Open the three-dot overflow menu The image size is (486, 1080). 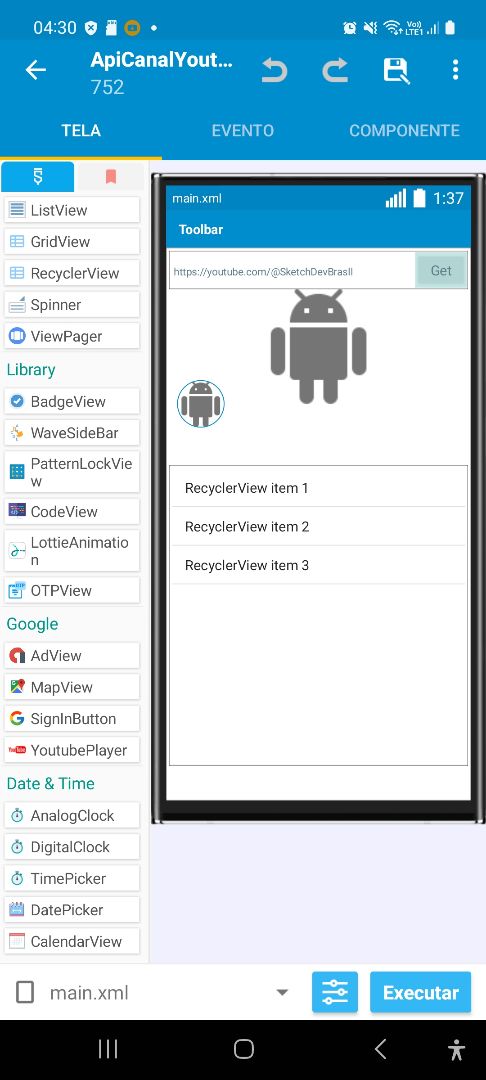[455, 70]
